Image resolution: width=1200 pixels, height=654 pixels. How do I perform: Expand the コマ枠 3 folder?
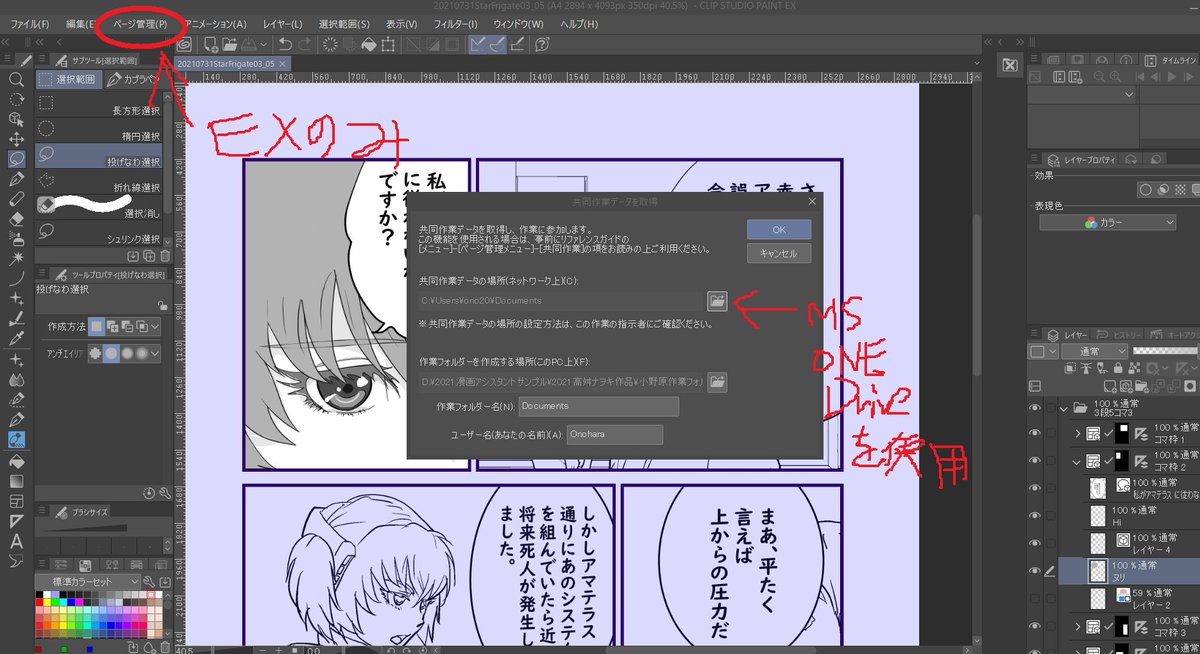[1077, 627]
